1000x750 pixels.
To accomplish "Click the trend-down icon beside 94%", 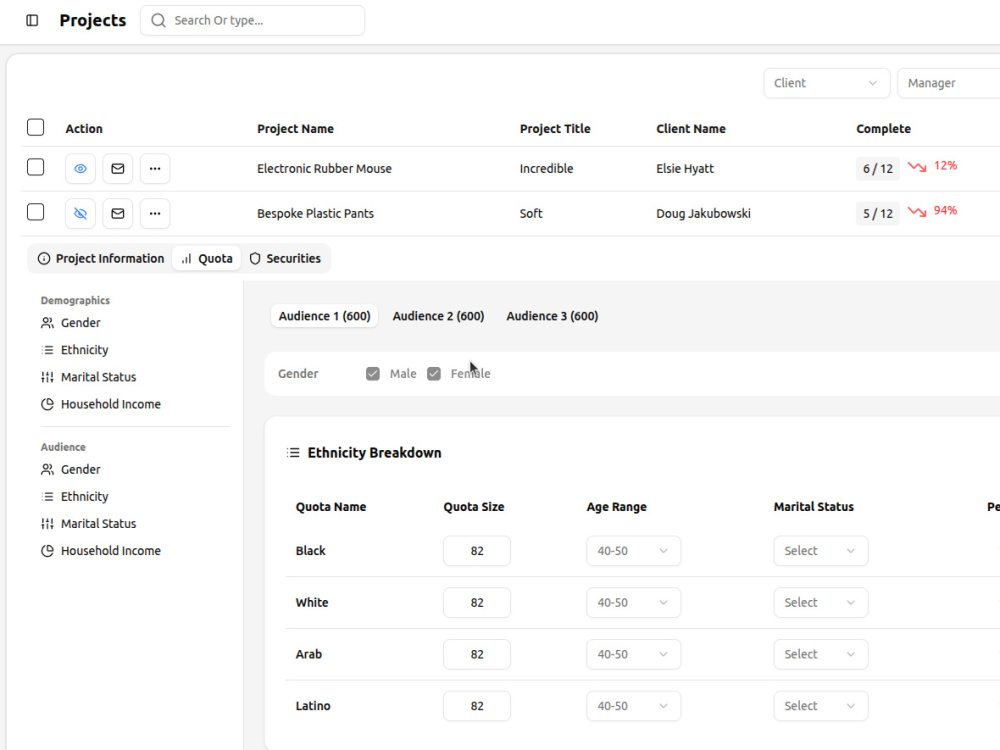I will [x=917, y=211].
